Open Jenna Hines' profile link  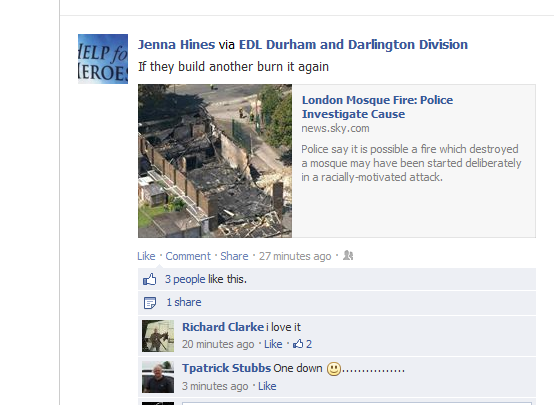click(176, 45)
